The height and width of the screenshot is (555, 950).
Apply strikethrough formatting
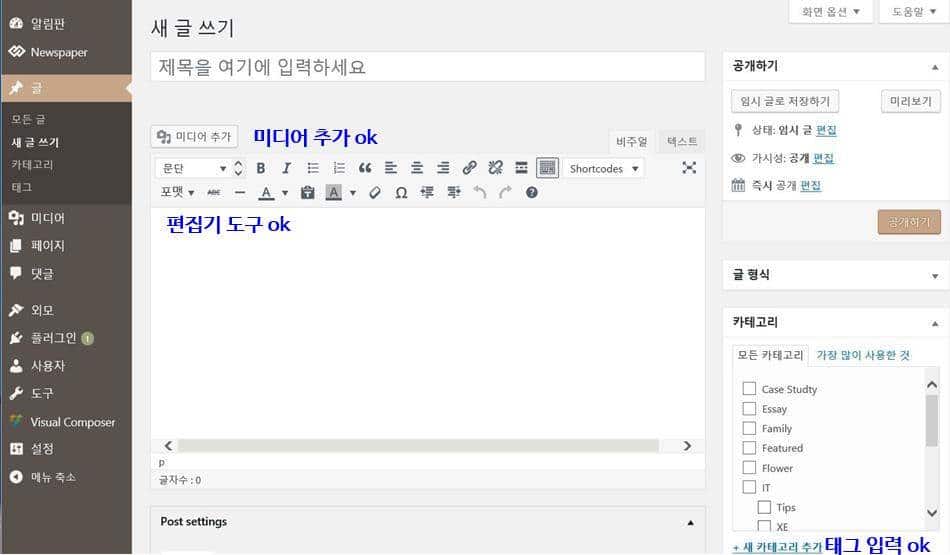tap(214, 193)
